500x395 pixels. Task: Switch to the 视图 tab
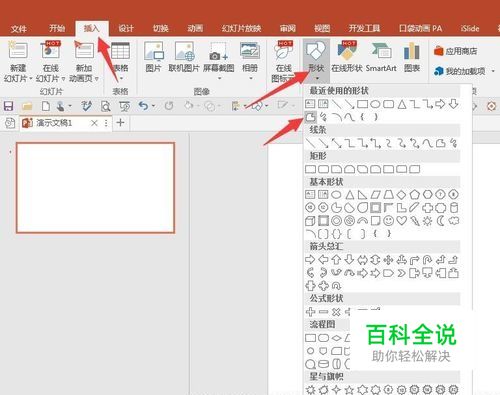322,28
